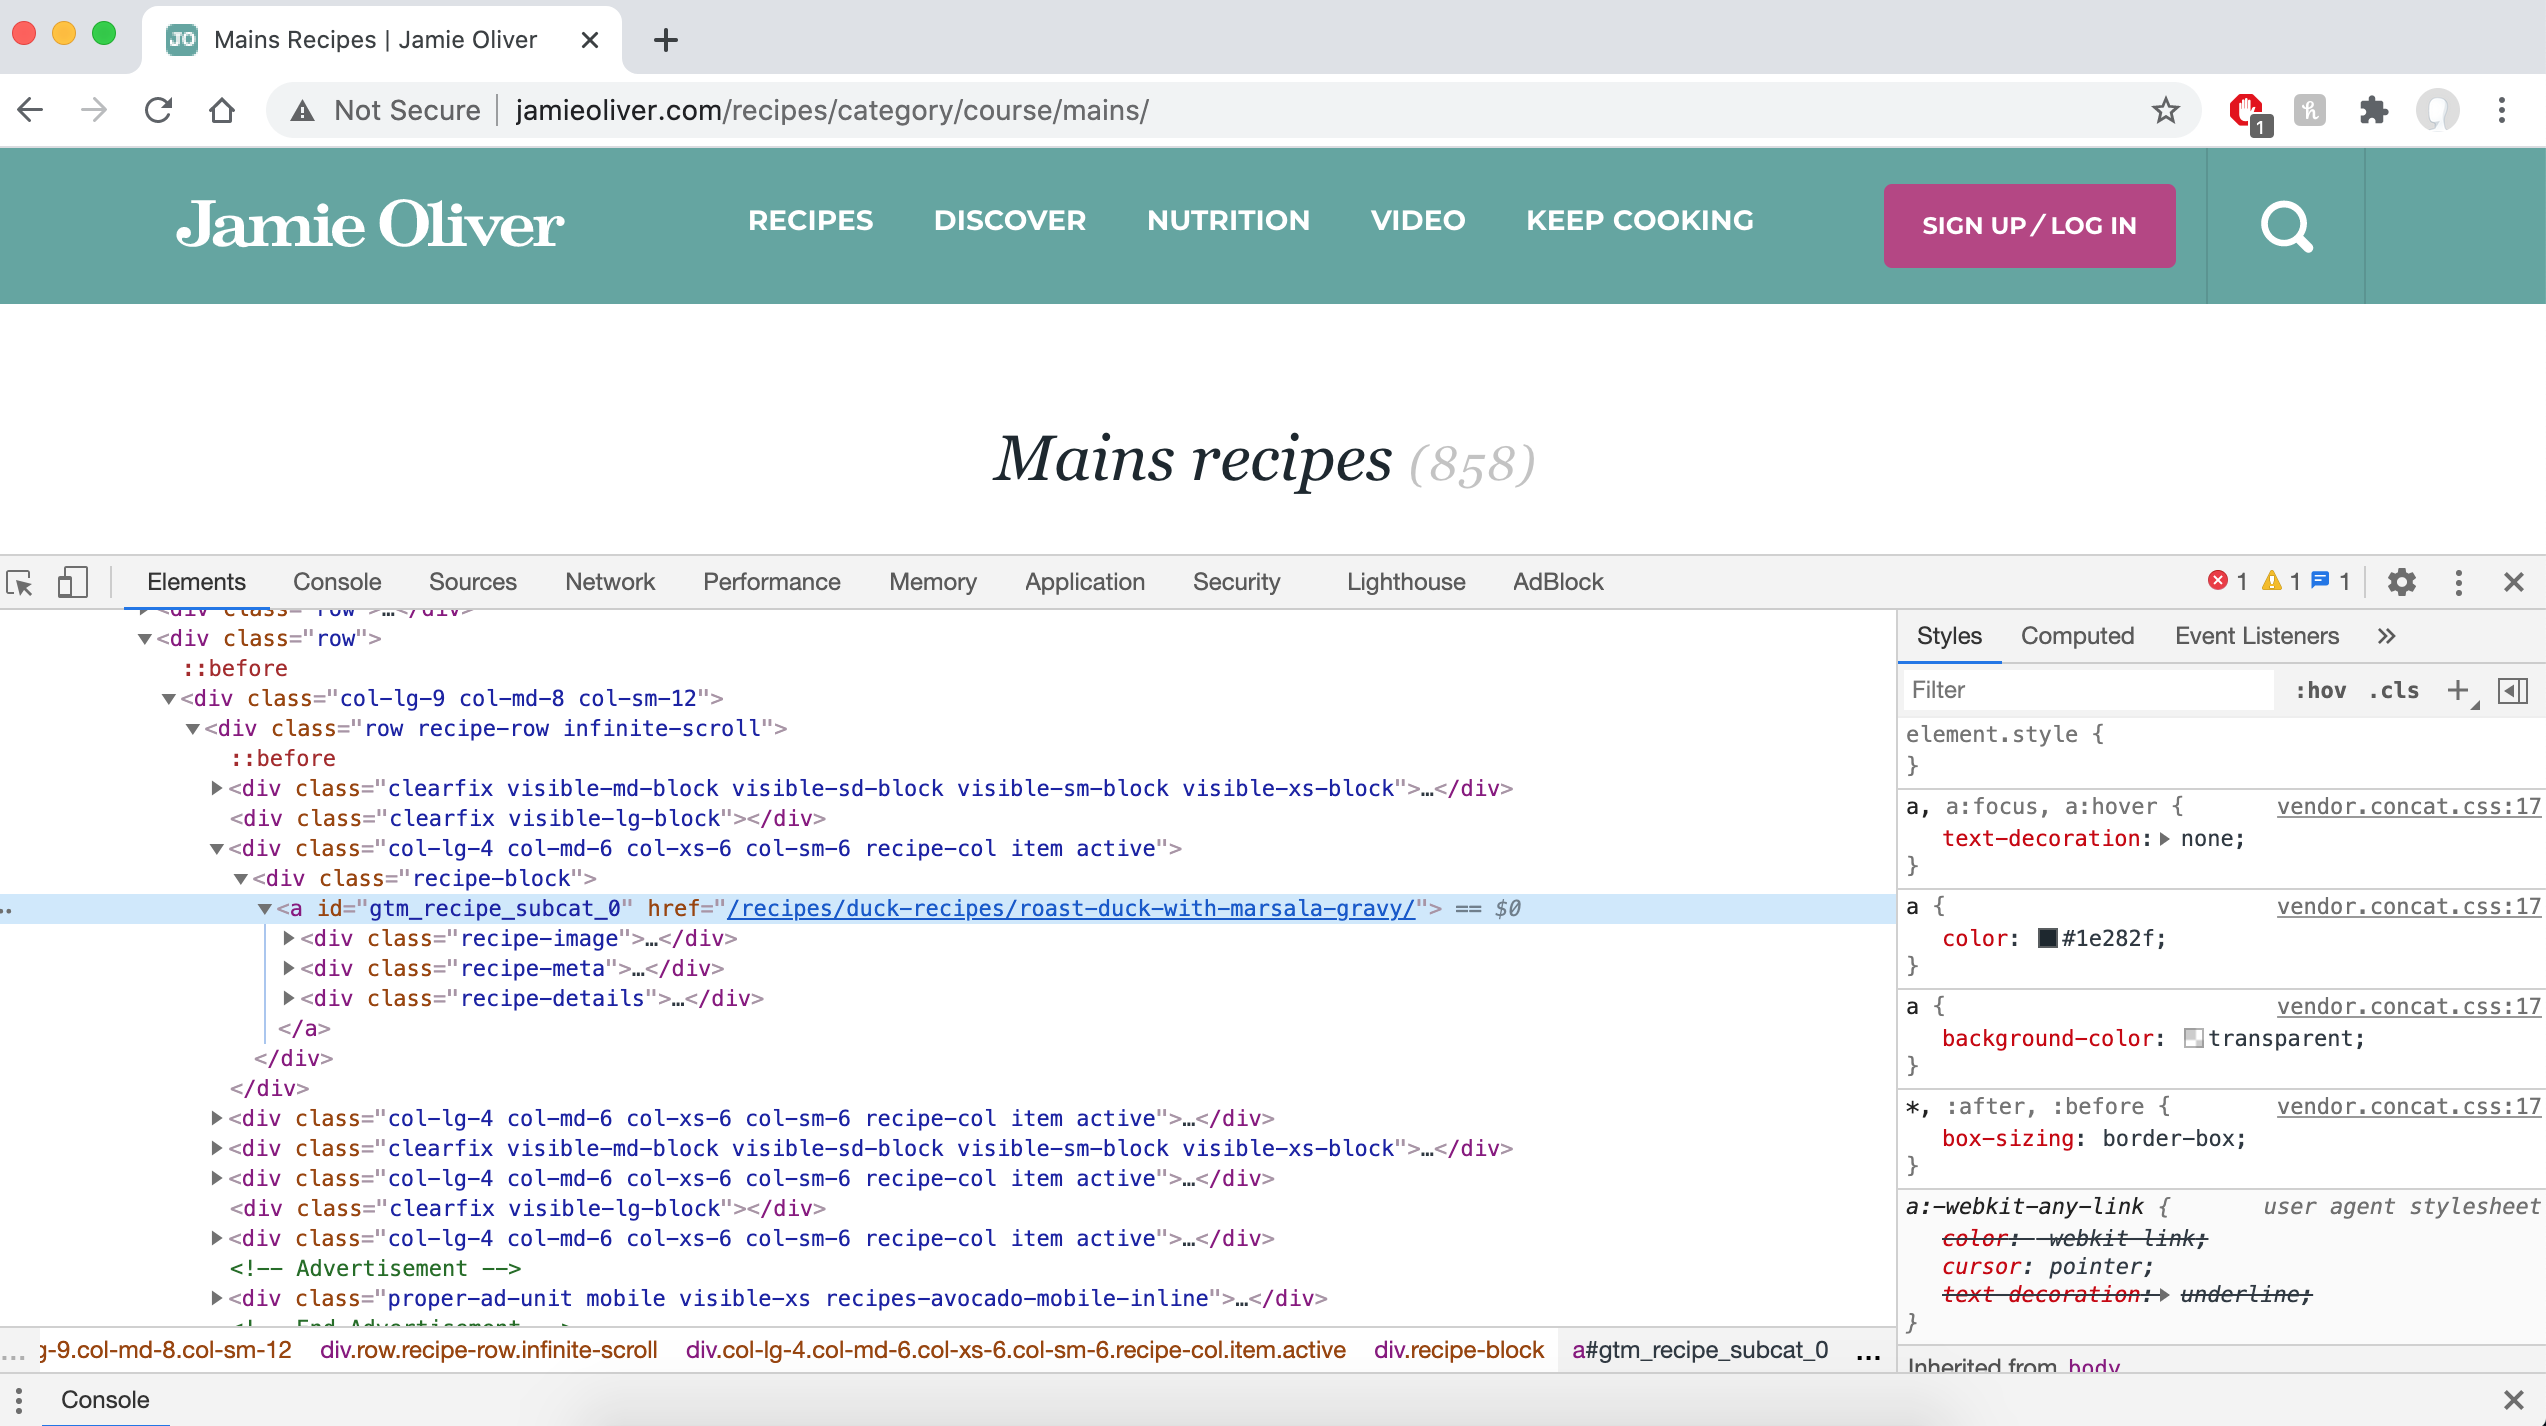This screenshot has width=2546, height=1426.
Task: Bookmark this page with the star icon
Action: tap(2165, 110)
